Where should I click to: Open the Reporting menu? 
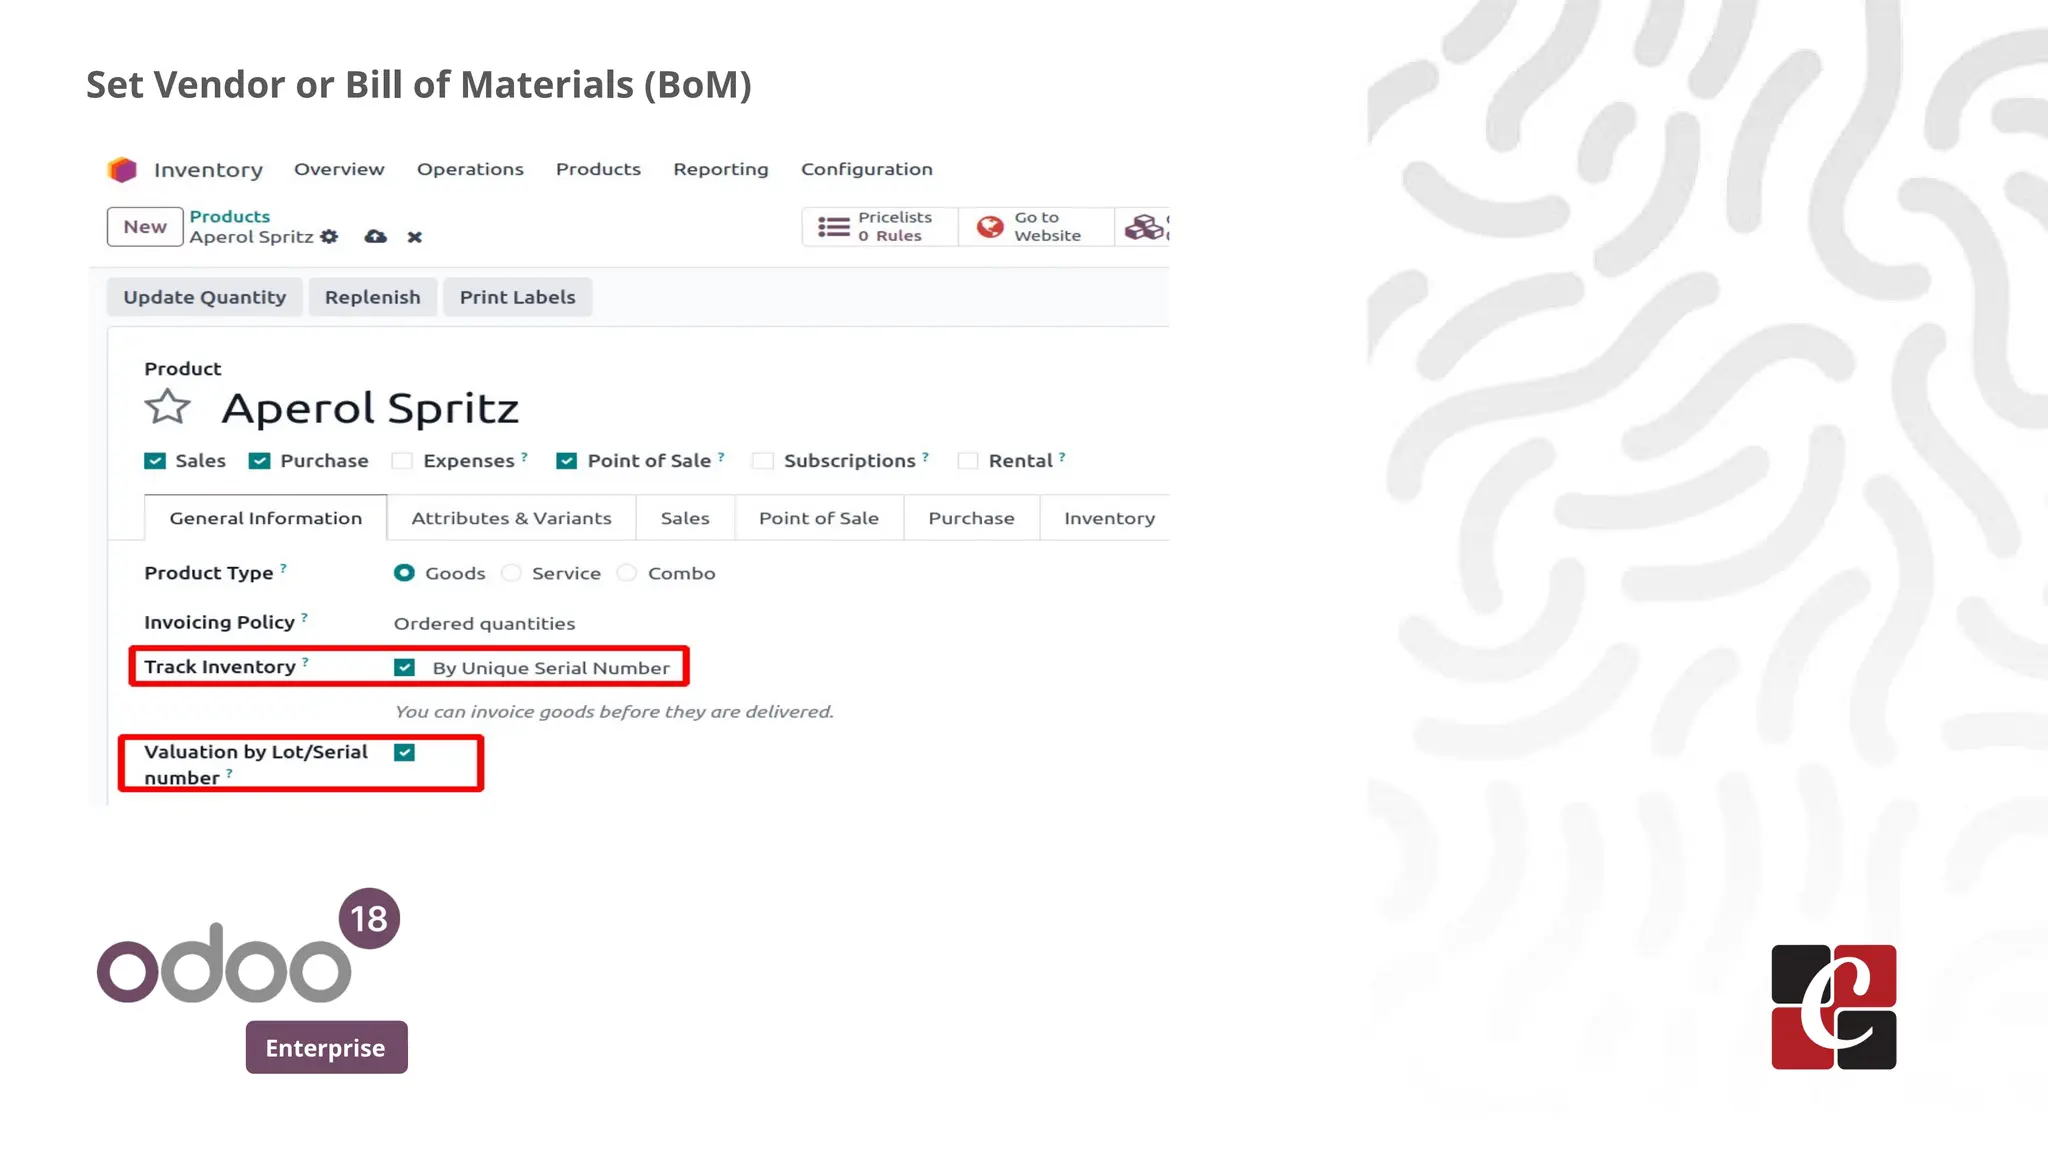[x=721, y=169]
